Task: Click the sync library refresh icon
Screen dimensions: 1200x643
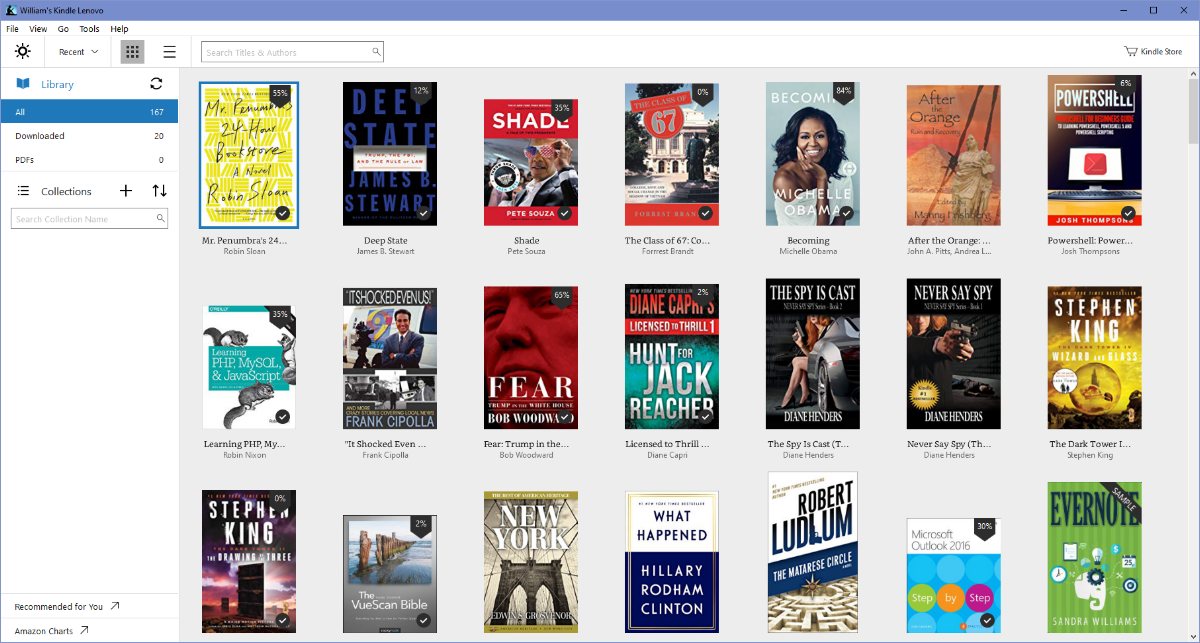Action: click(156, 84)
